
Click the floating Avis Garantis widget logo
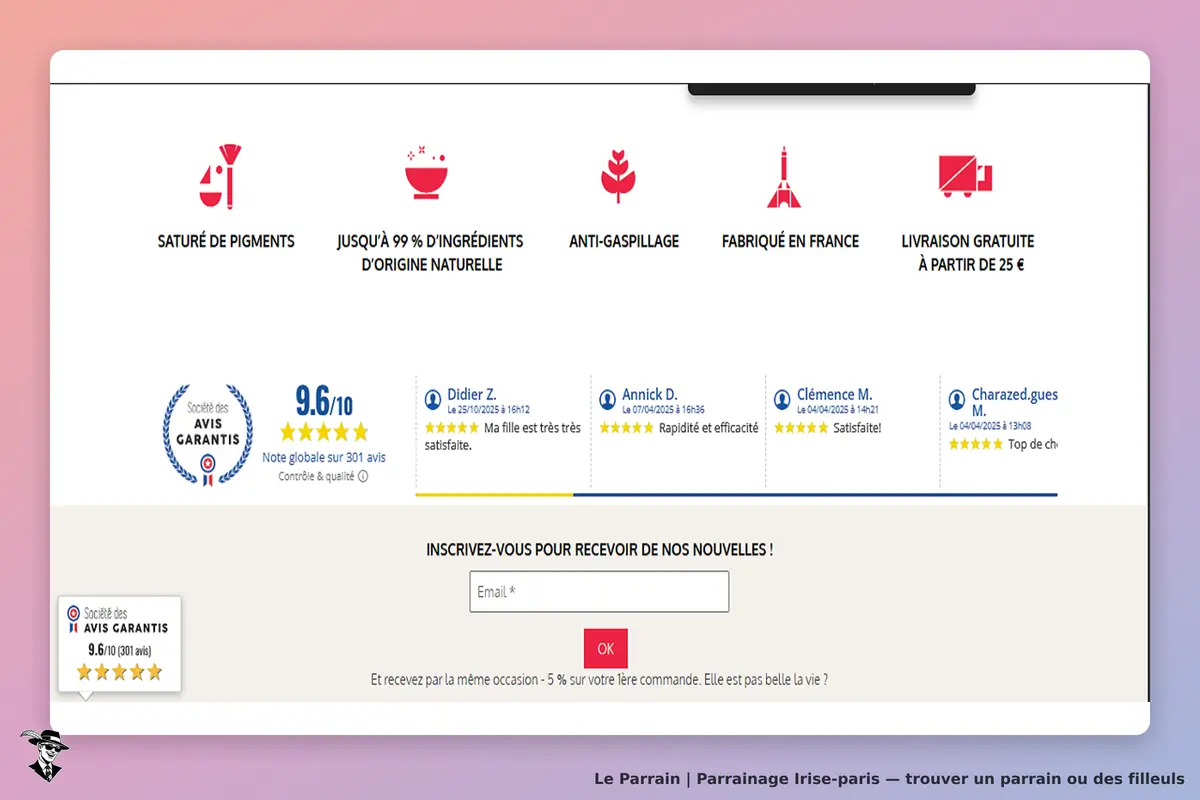click(x=118, y=620)
